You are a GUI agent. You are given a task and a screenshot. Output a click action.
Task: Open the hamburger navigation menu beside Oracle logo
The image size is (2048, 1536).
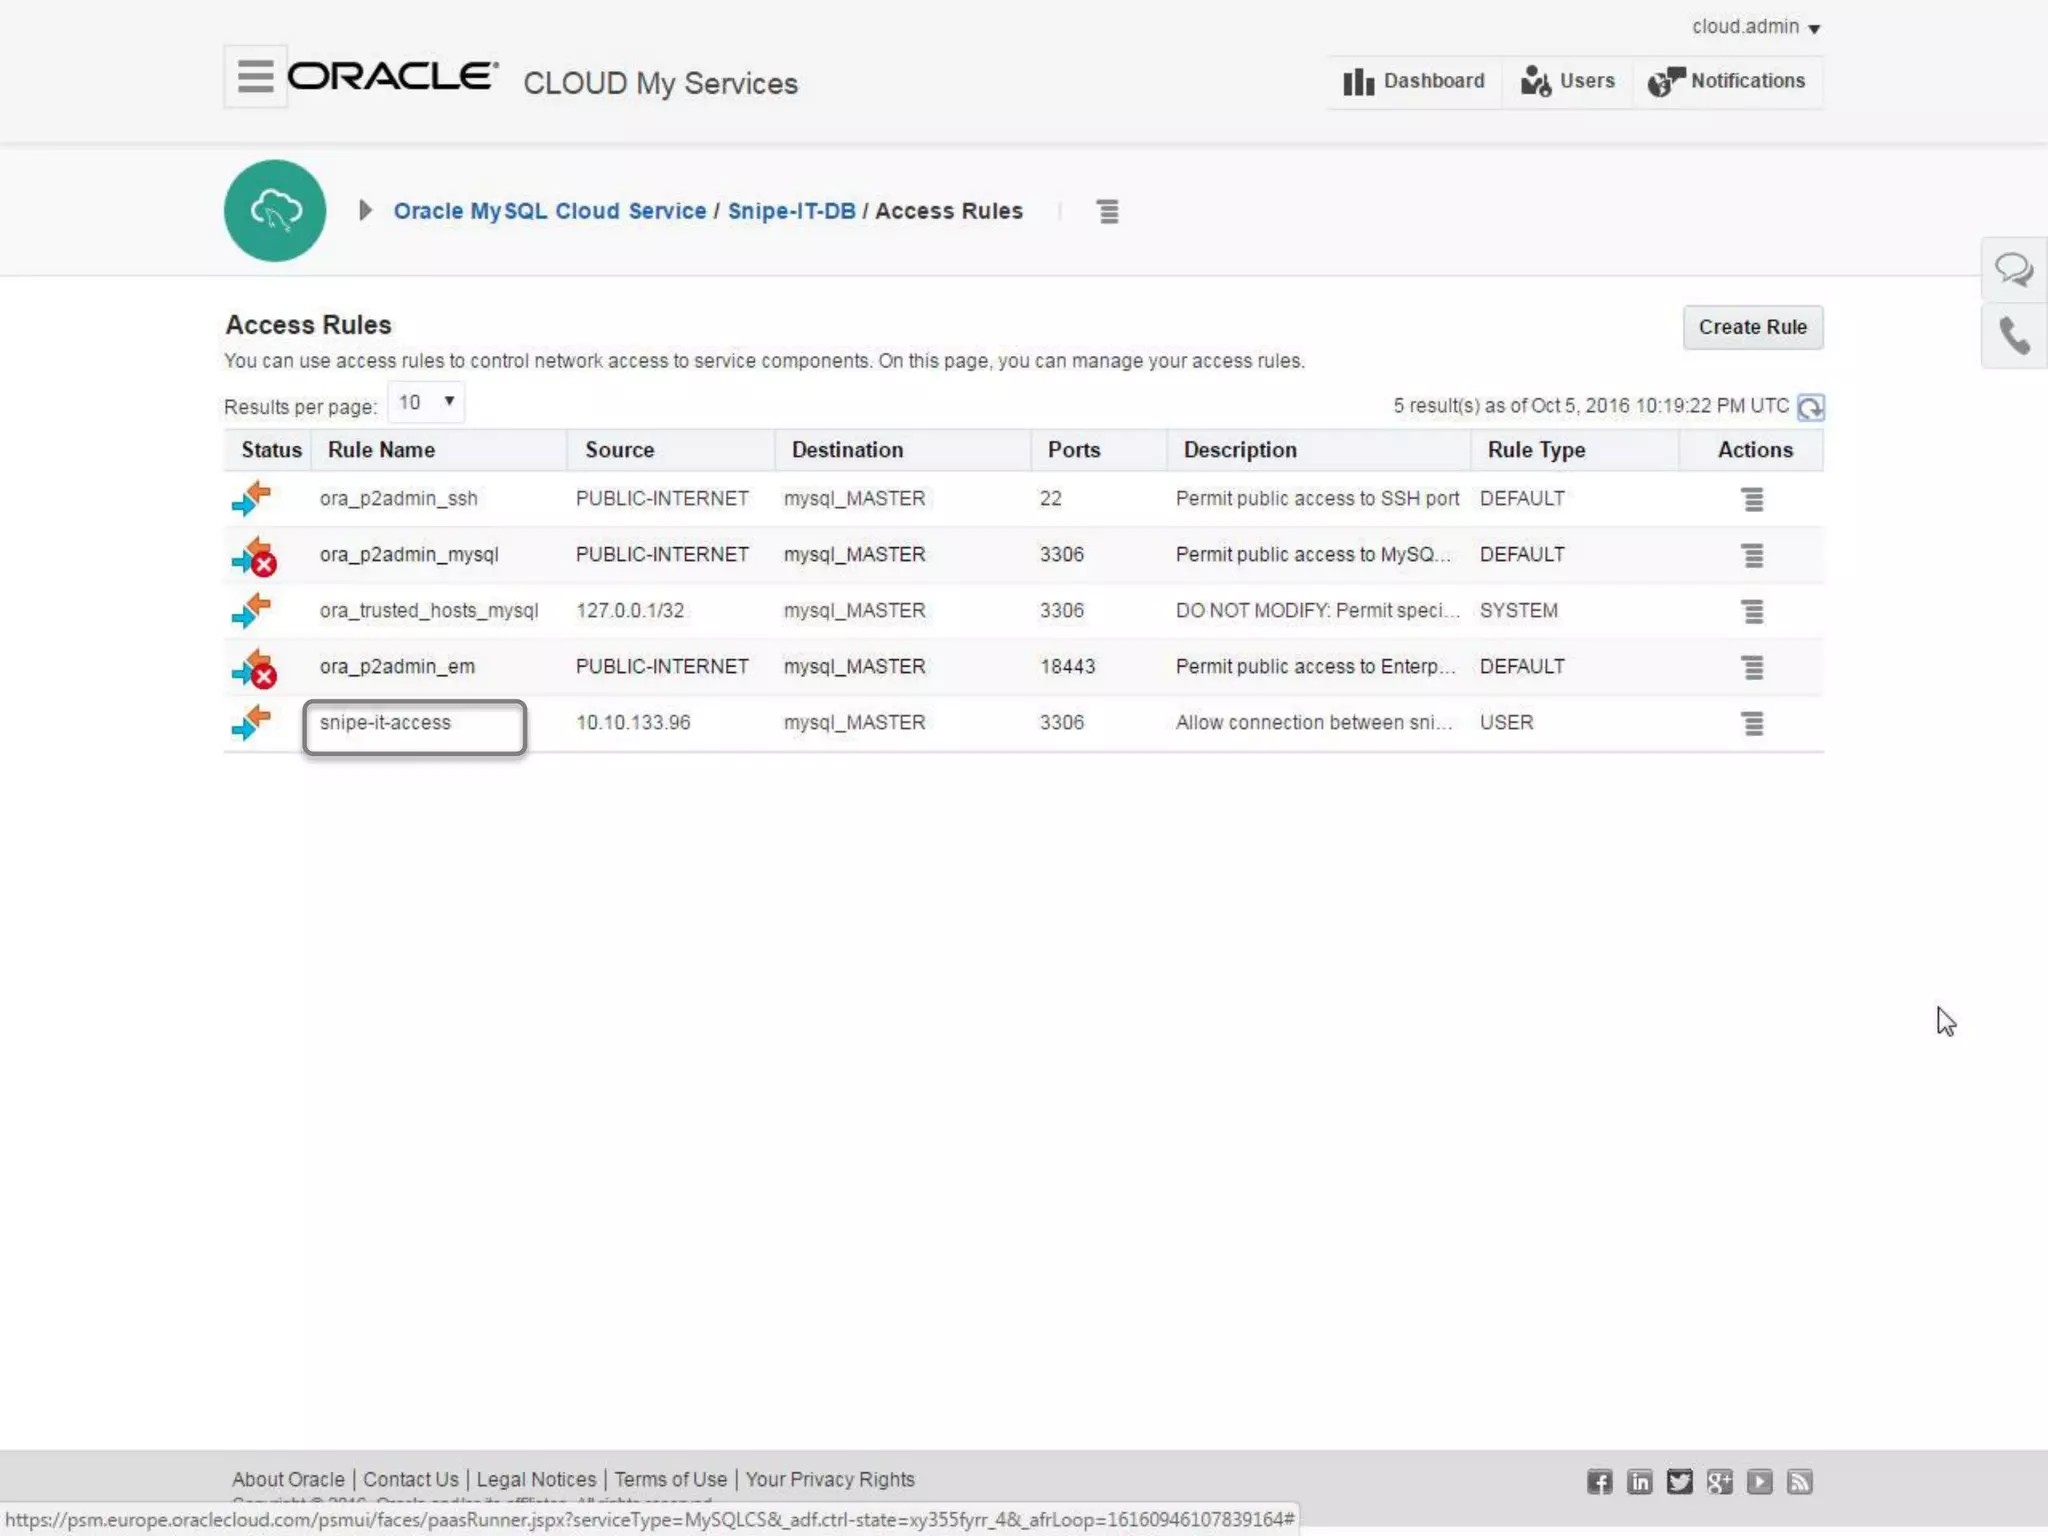[255, 76]
